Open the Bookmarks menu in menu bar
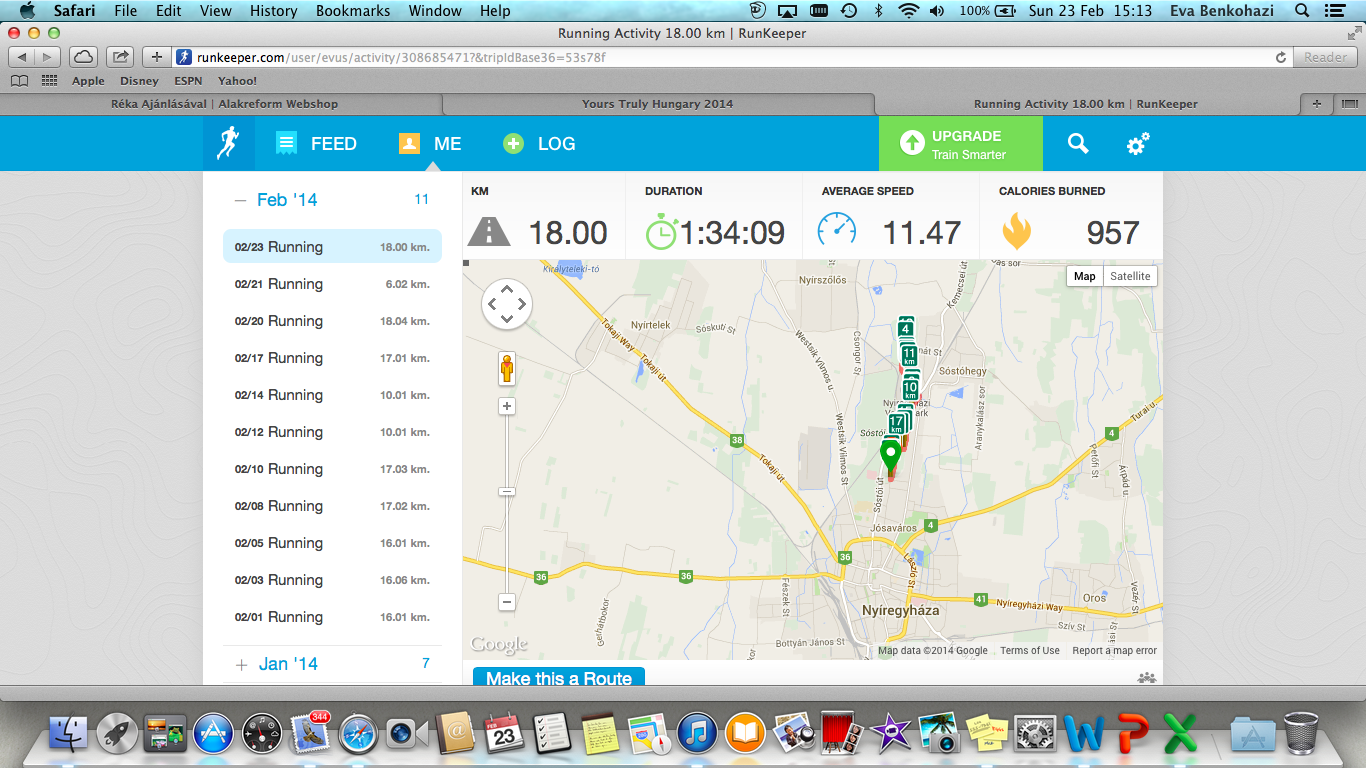This screenshot has width=1366, height=768. (x=353, y=11)
